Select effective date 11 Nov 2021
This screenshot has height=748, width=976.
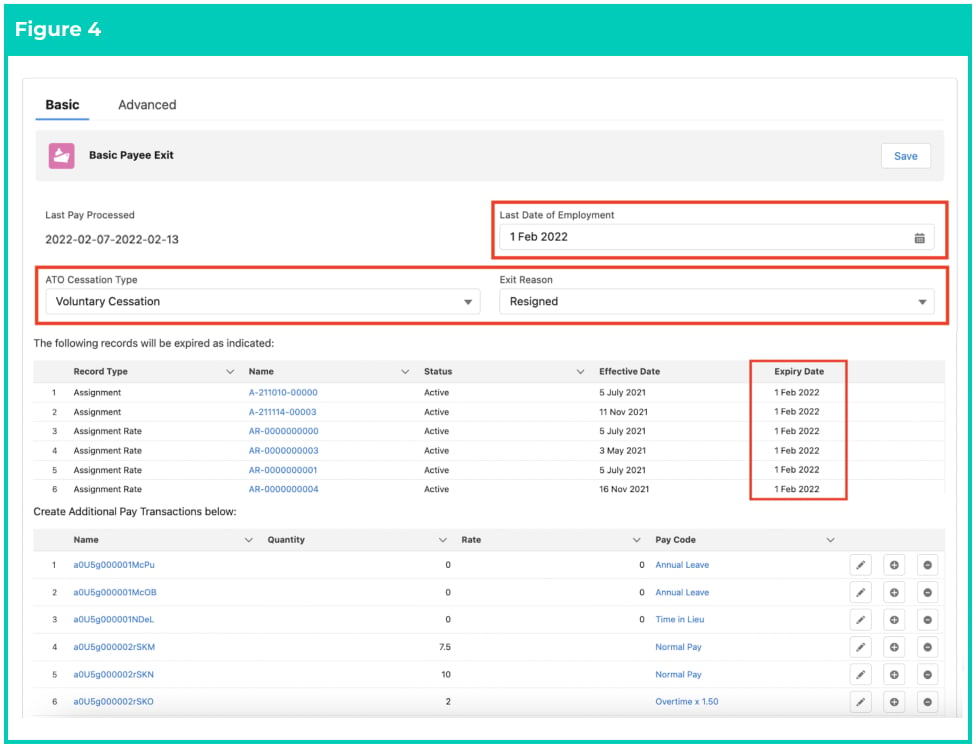click(x=623, y=412)
